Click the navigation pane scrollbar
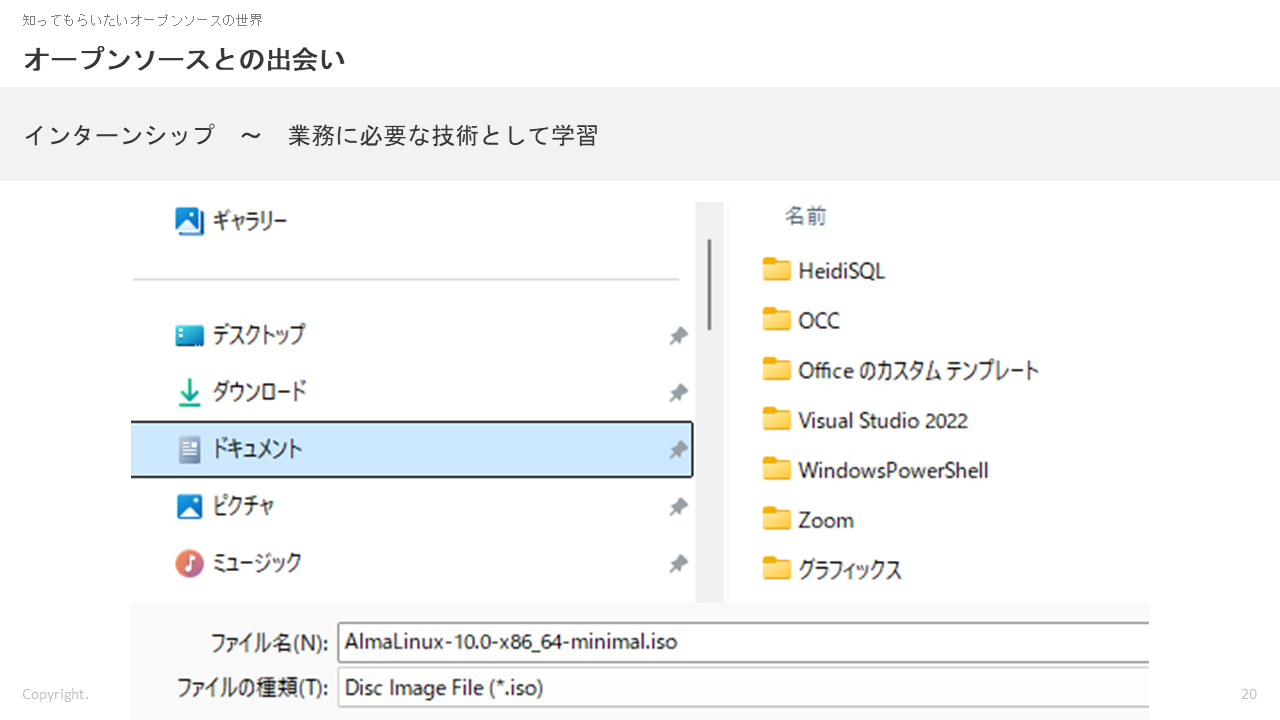This screenshot has width=1280, height=720. (x=709, y=285)
